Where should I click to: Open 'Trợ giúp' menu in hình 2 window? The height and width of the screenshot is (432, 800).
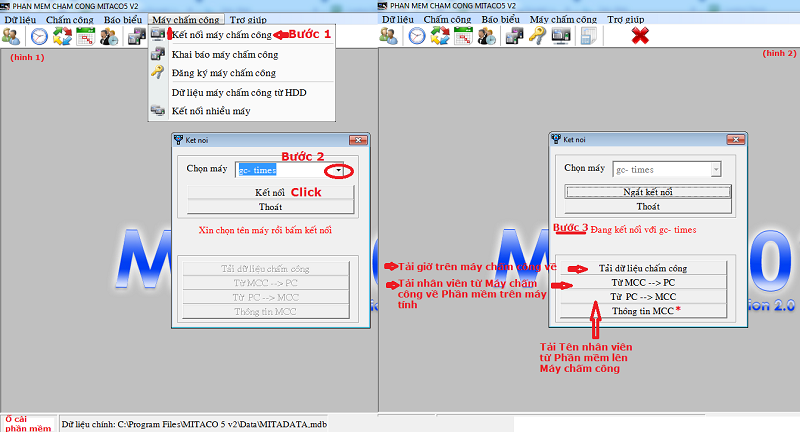[625, 19]
